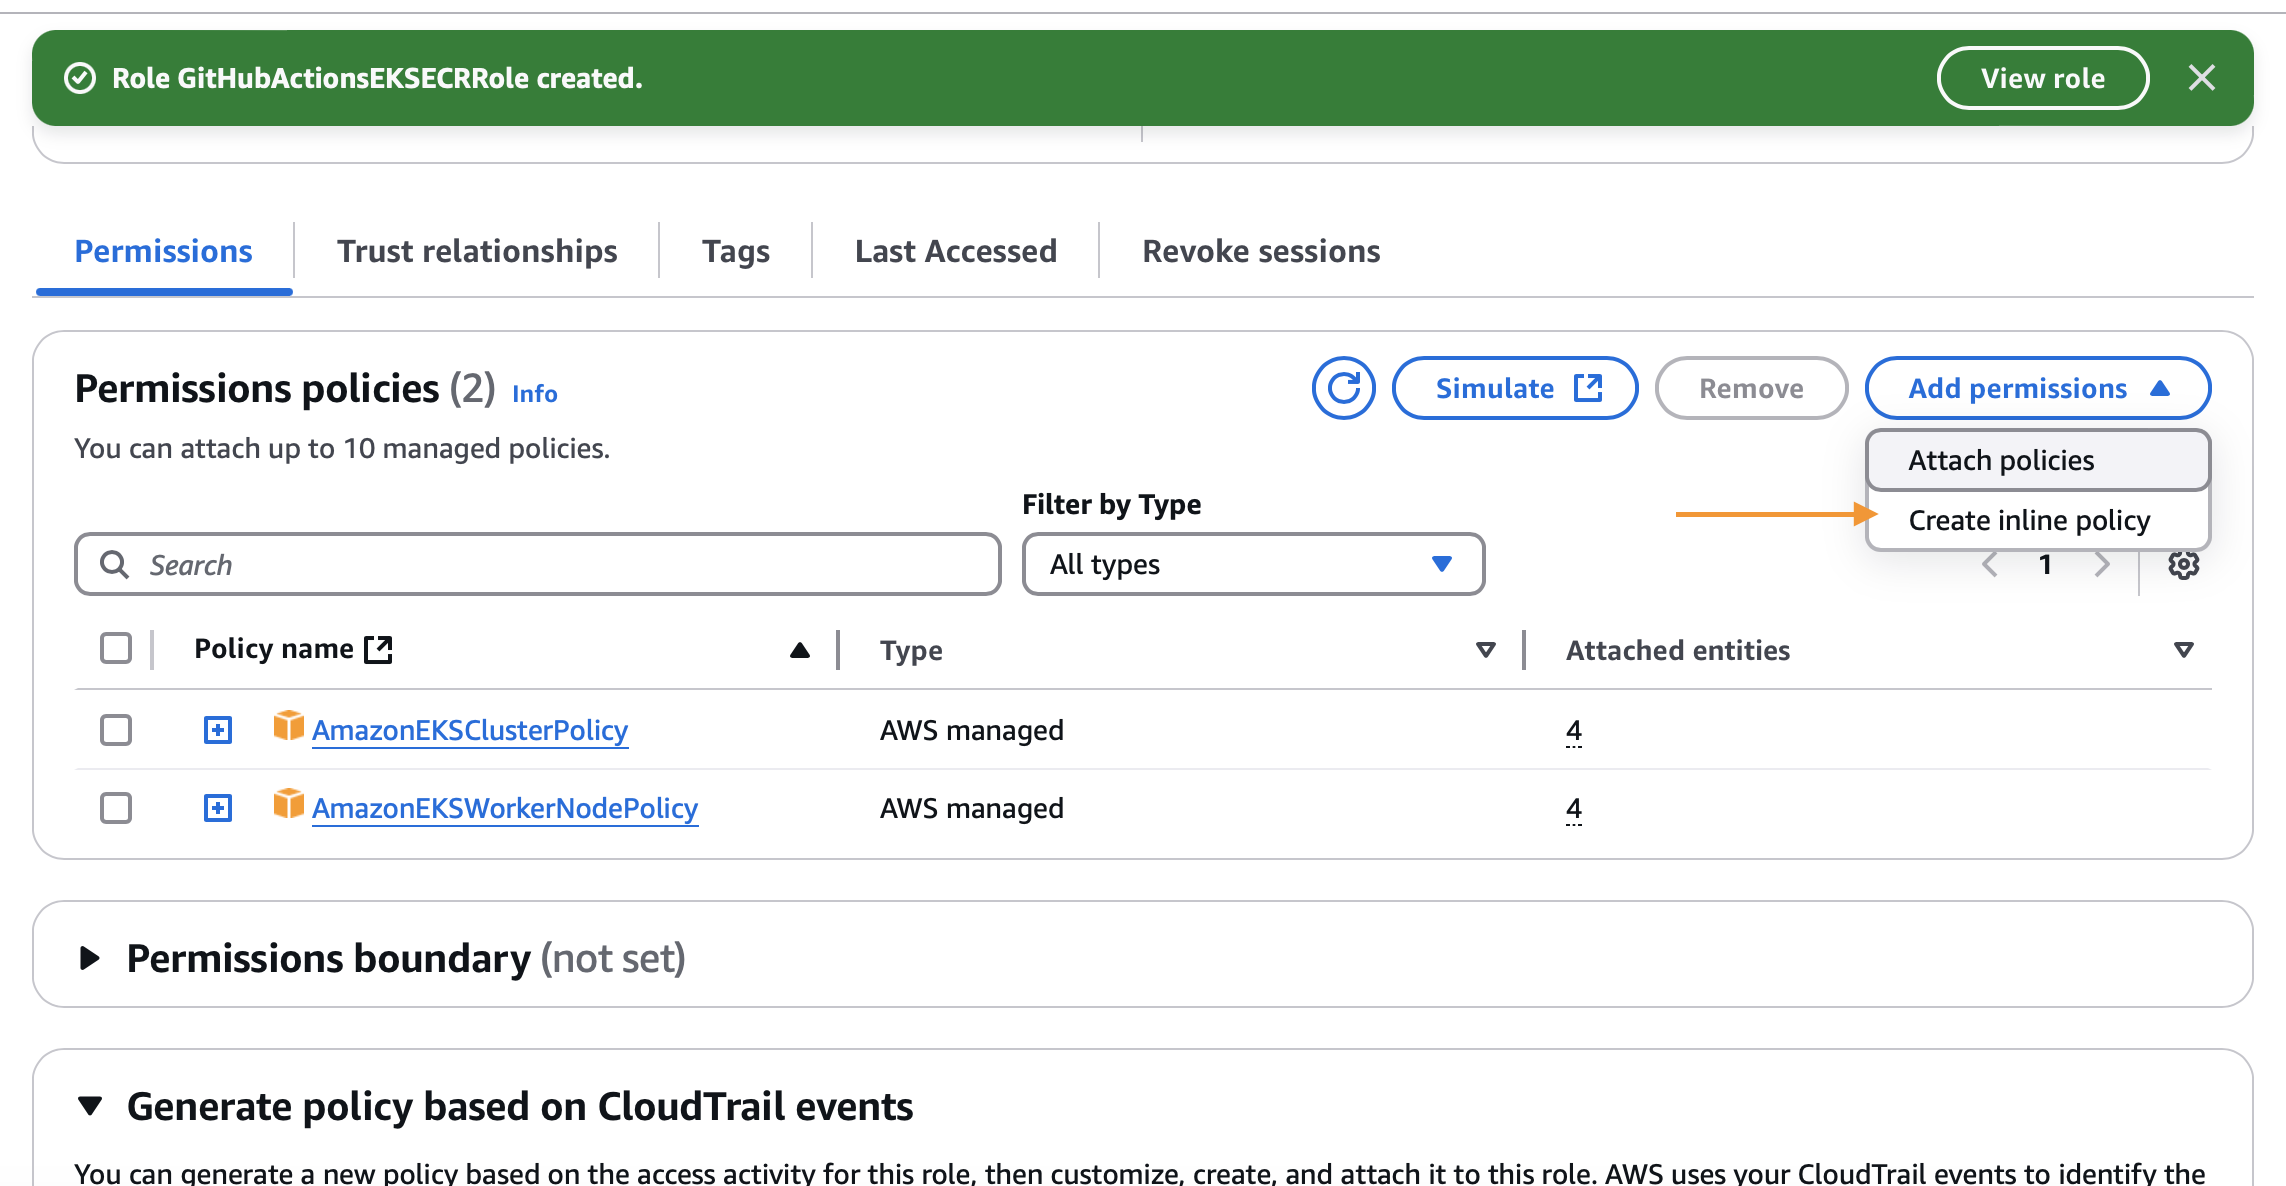Open the Last Accessed tab
Viewport: 2286px width, 1186px height.
pyautogui.click(x=956, y=251)
